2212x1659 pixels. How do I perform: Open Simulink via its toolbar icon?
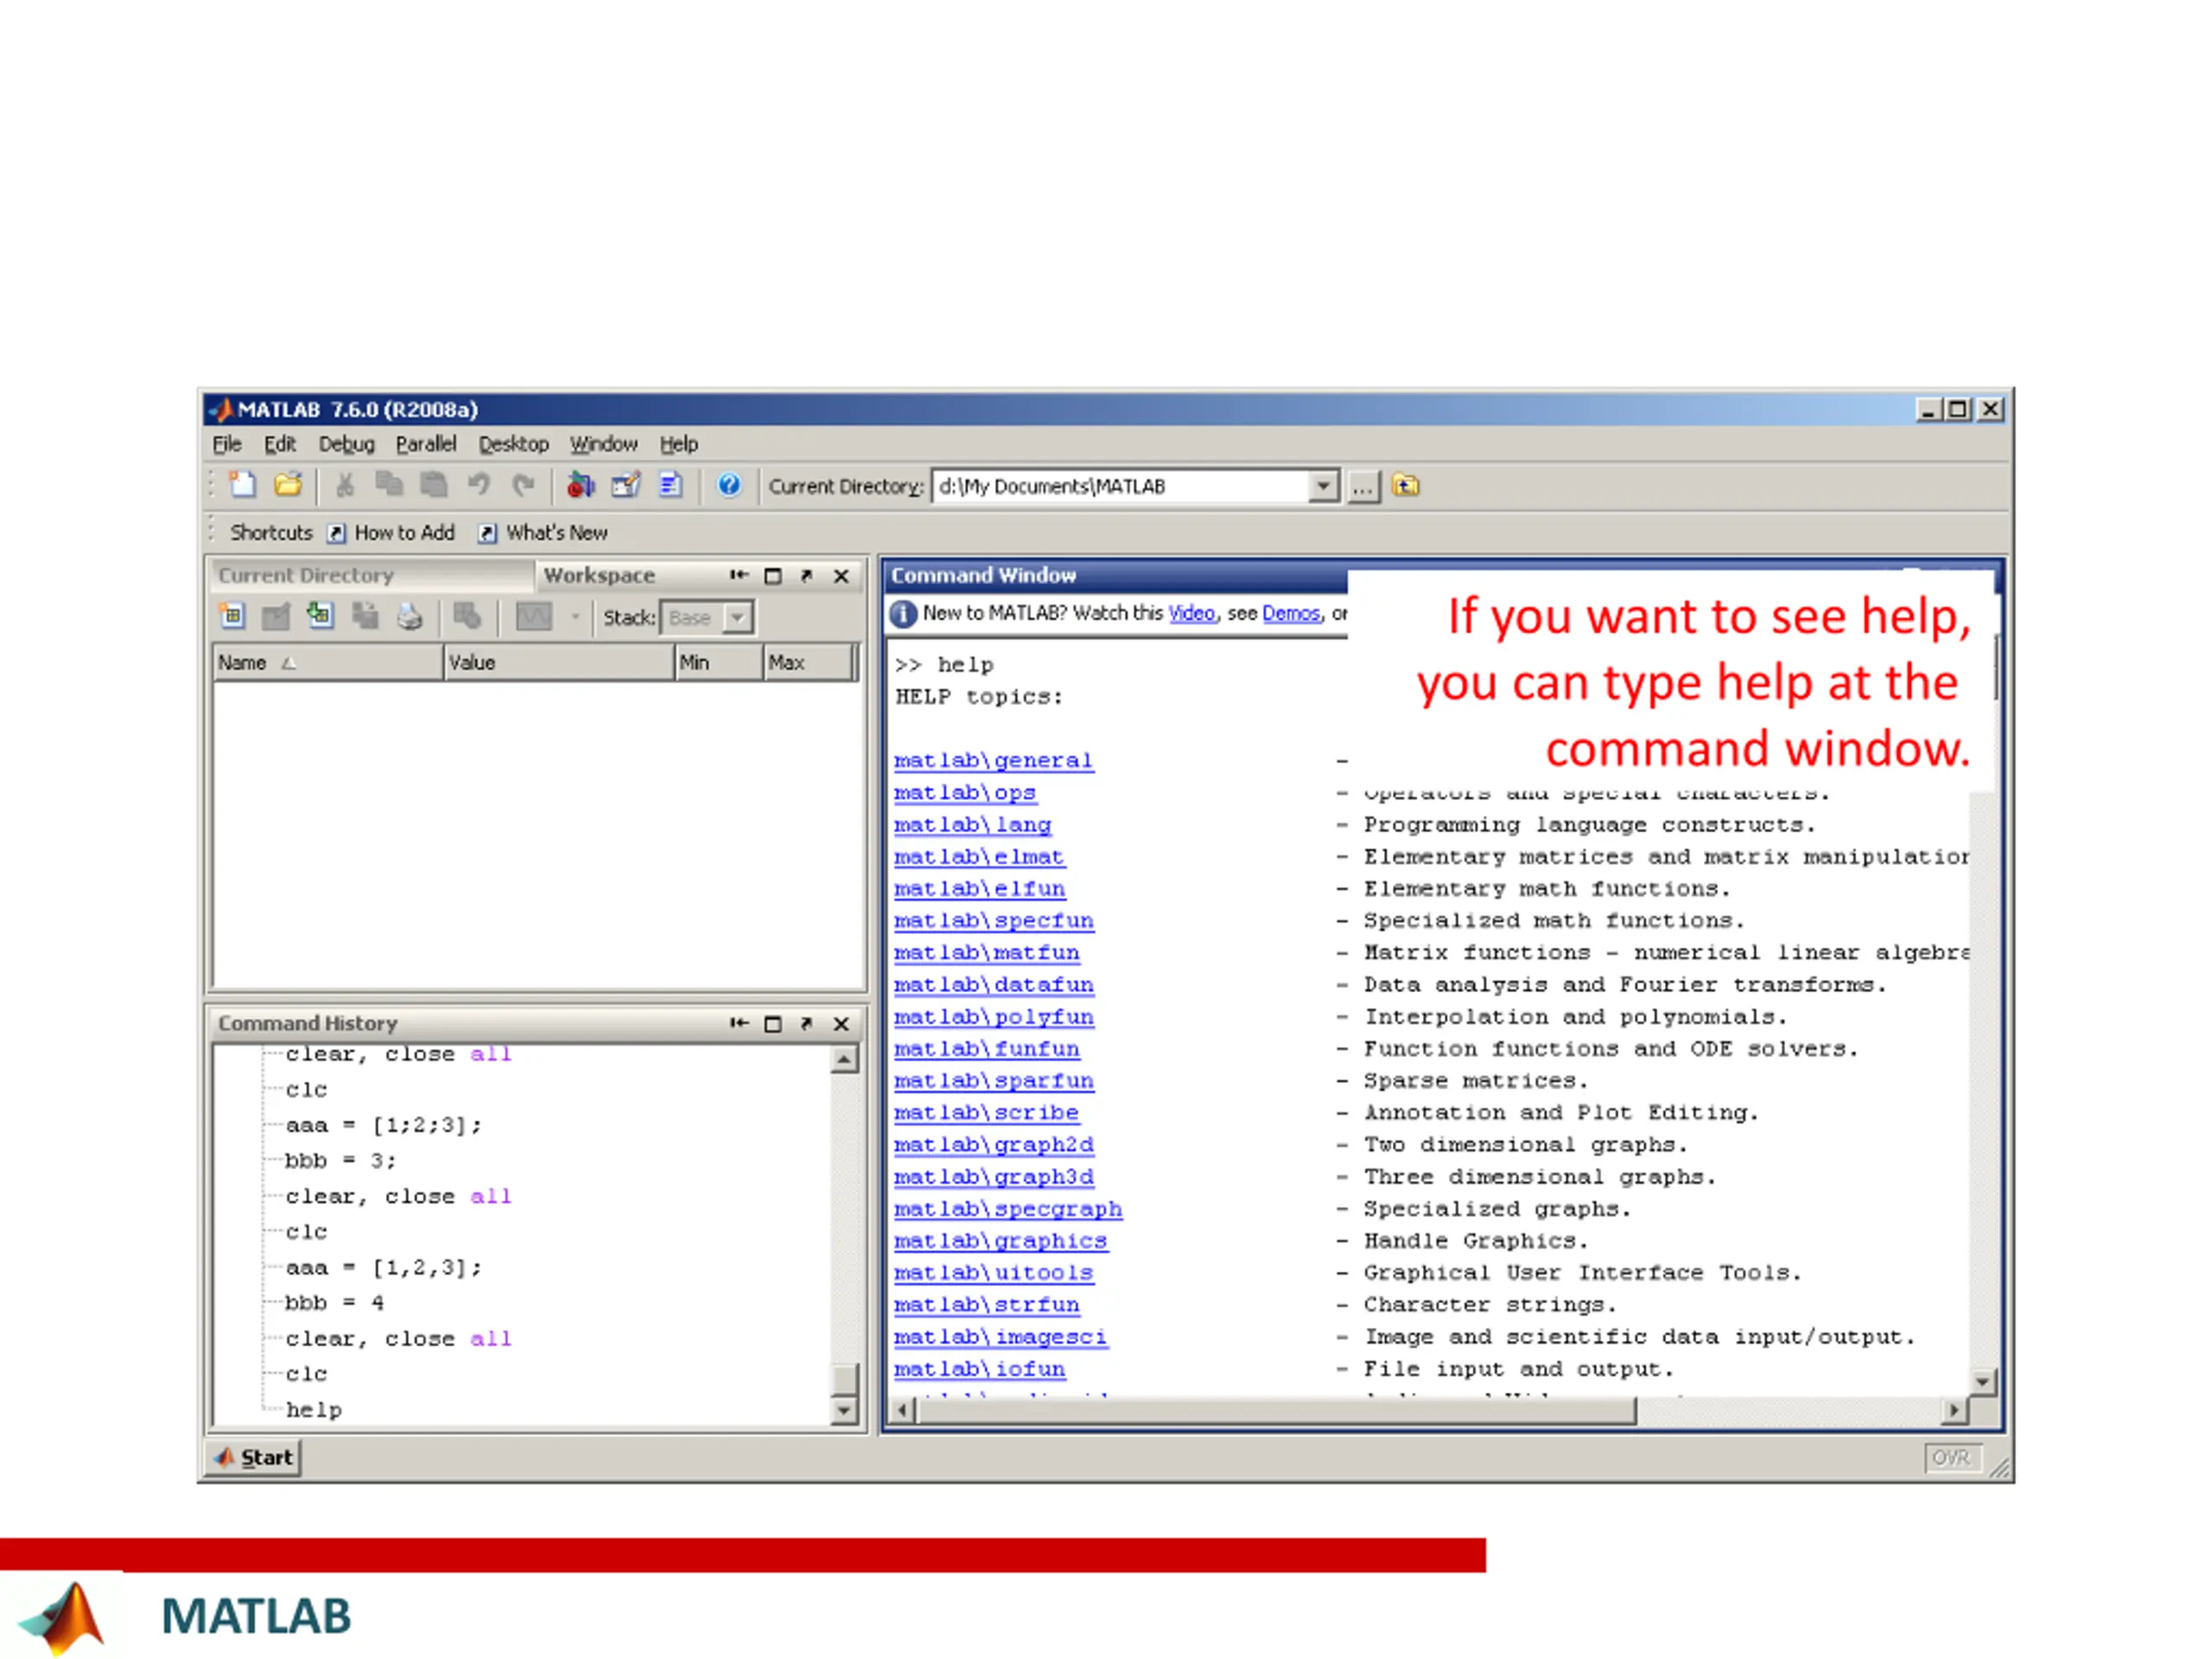[580, 485]
